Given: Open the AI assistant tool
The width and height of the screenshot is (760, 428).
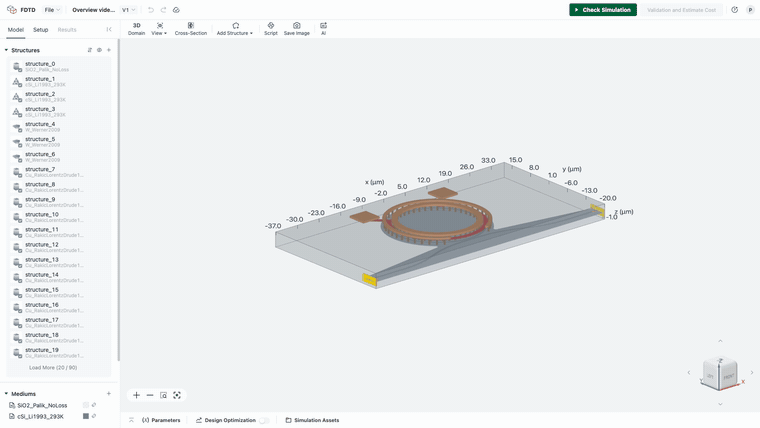Looking at the screenshot, I should [x=323, y=29].
